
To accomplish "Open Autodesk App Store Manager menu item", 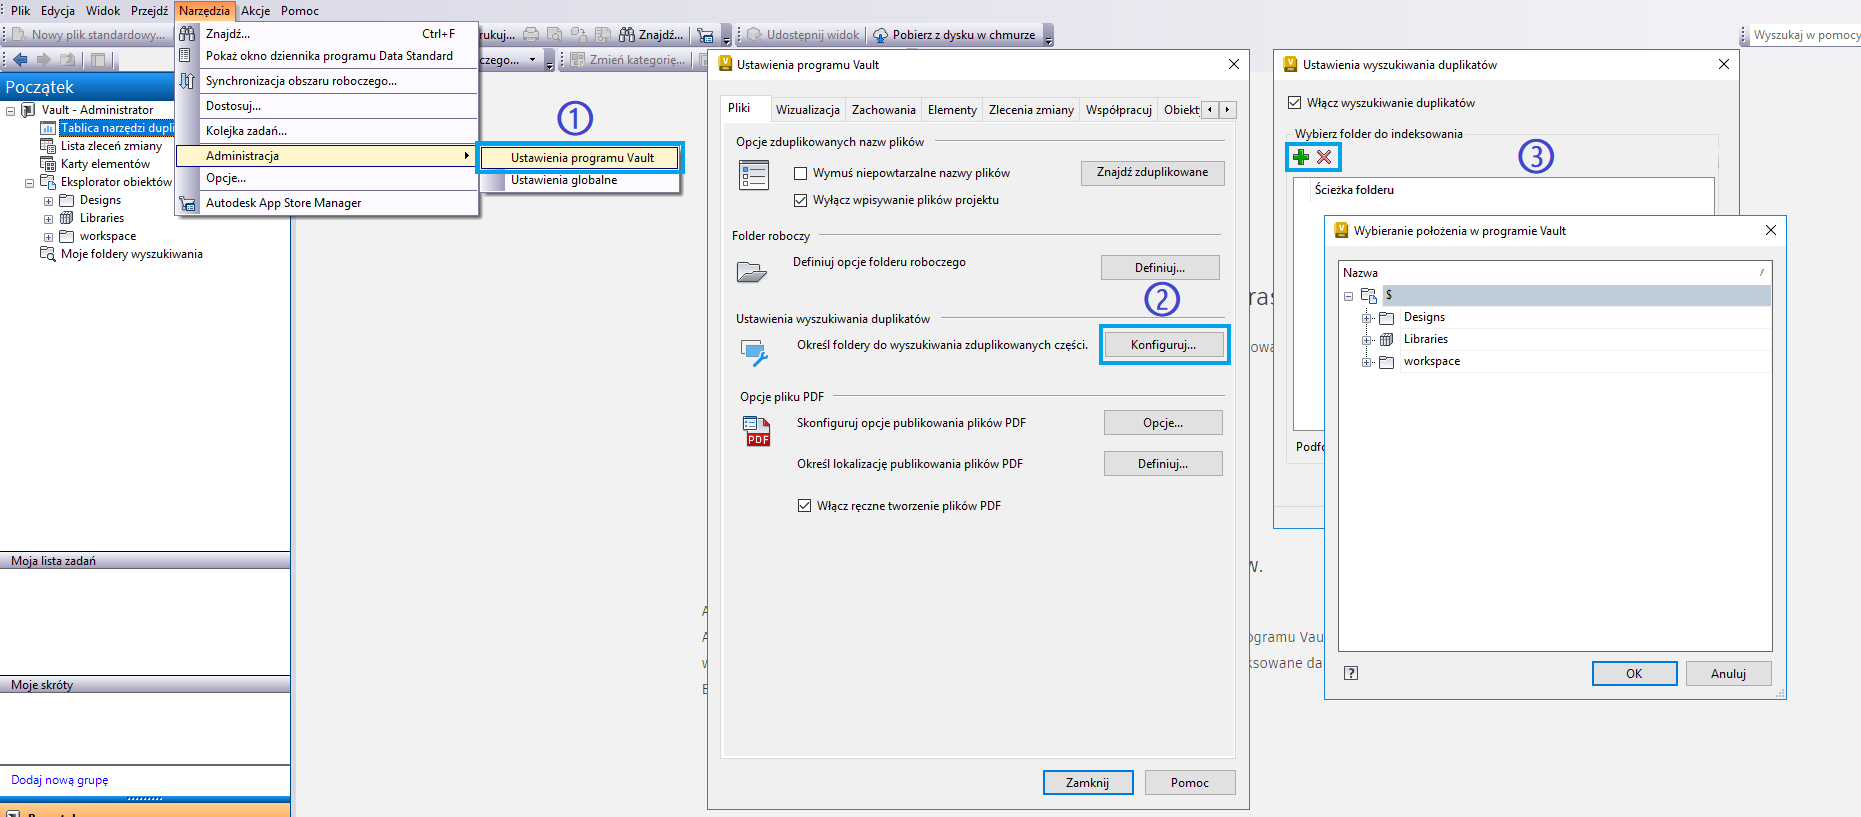I will (x=326, y=203).
